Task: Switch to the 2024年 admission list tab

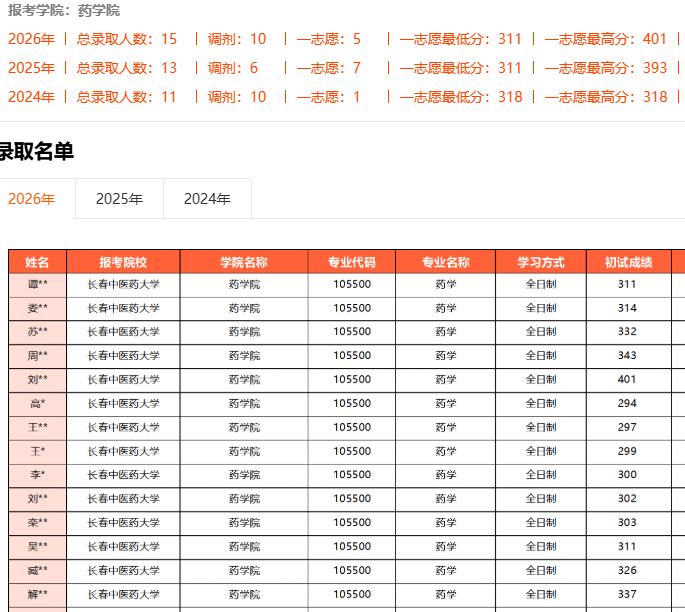Action: 207,199
